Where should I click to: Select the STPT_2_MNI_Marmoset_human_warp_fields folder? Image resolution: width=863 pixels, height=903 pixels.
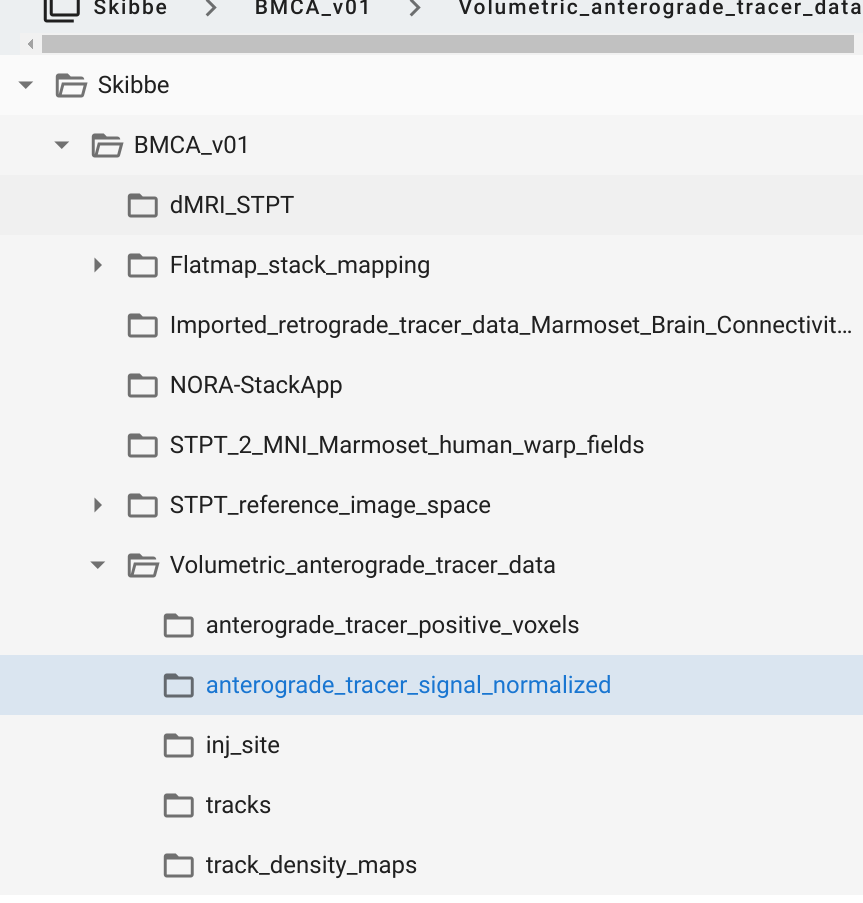(x=431, y=446)
